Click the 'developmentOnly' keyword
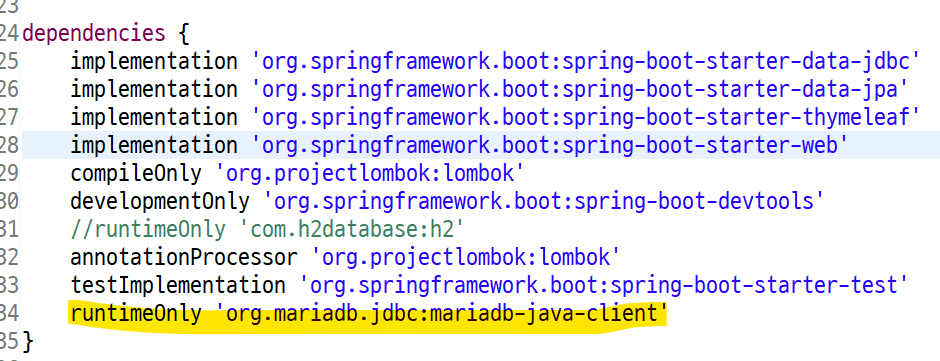Screen dimensions: 940x361 point(159,201)
